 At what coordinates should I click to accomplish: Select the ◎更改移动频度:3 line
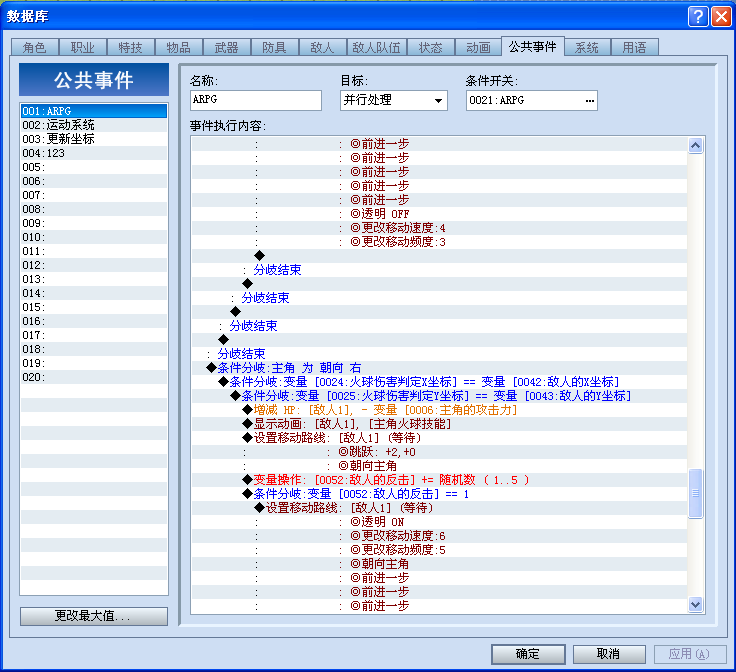point(439,242)
